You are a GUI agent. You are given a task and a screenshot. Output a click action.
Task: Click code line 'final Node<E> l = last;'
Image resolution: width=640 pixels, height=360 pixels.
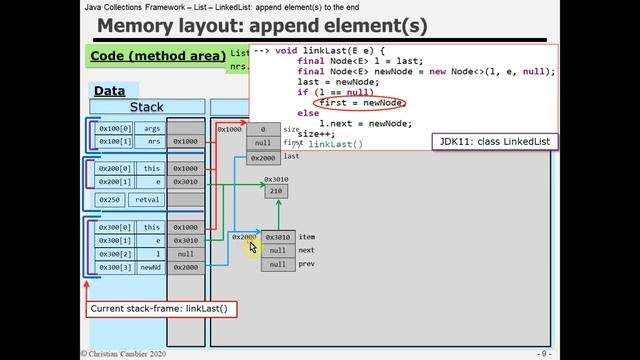pyautogui.click(x=360, y=61)
